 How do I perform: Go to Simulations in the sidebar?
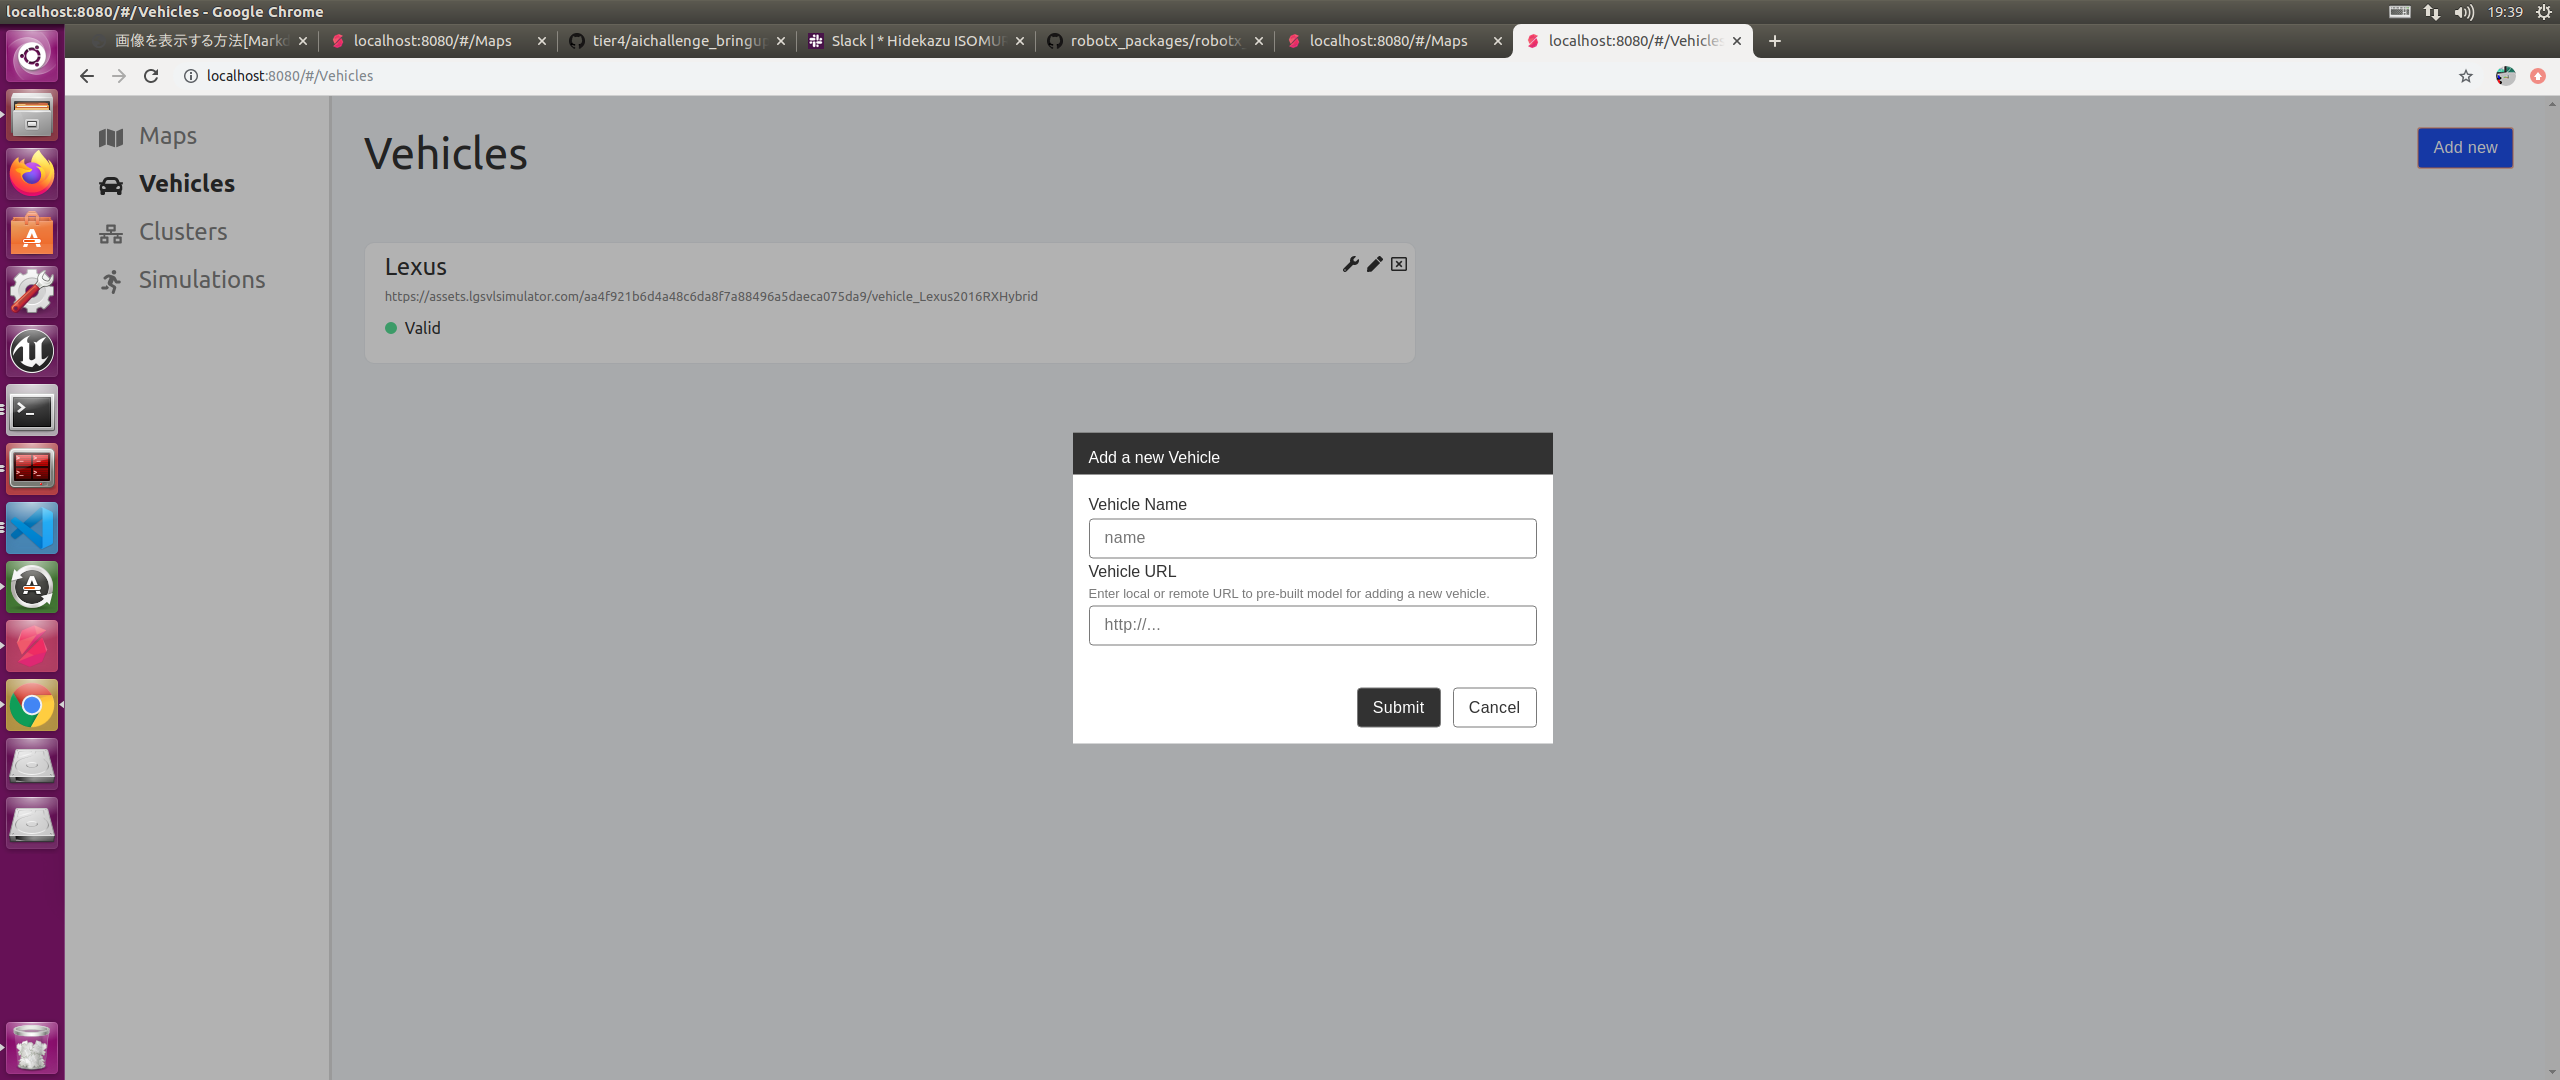click(201, 280)
